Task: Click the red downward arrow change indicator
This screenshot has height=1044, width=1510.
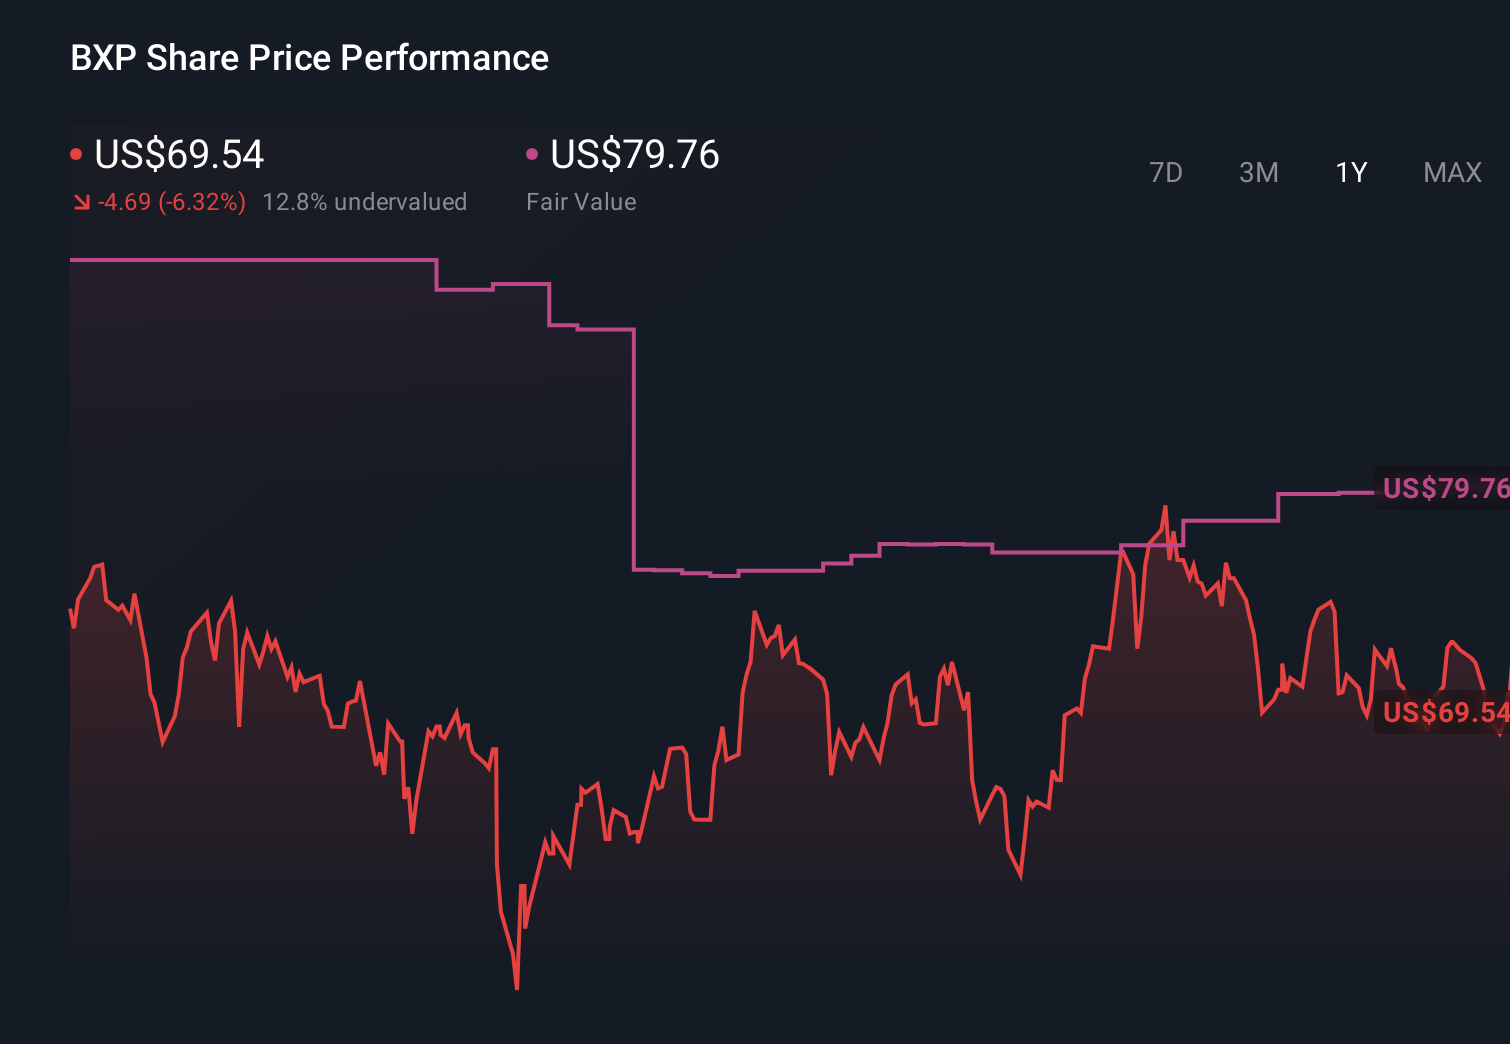Action: coord(82,201)
